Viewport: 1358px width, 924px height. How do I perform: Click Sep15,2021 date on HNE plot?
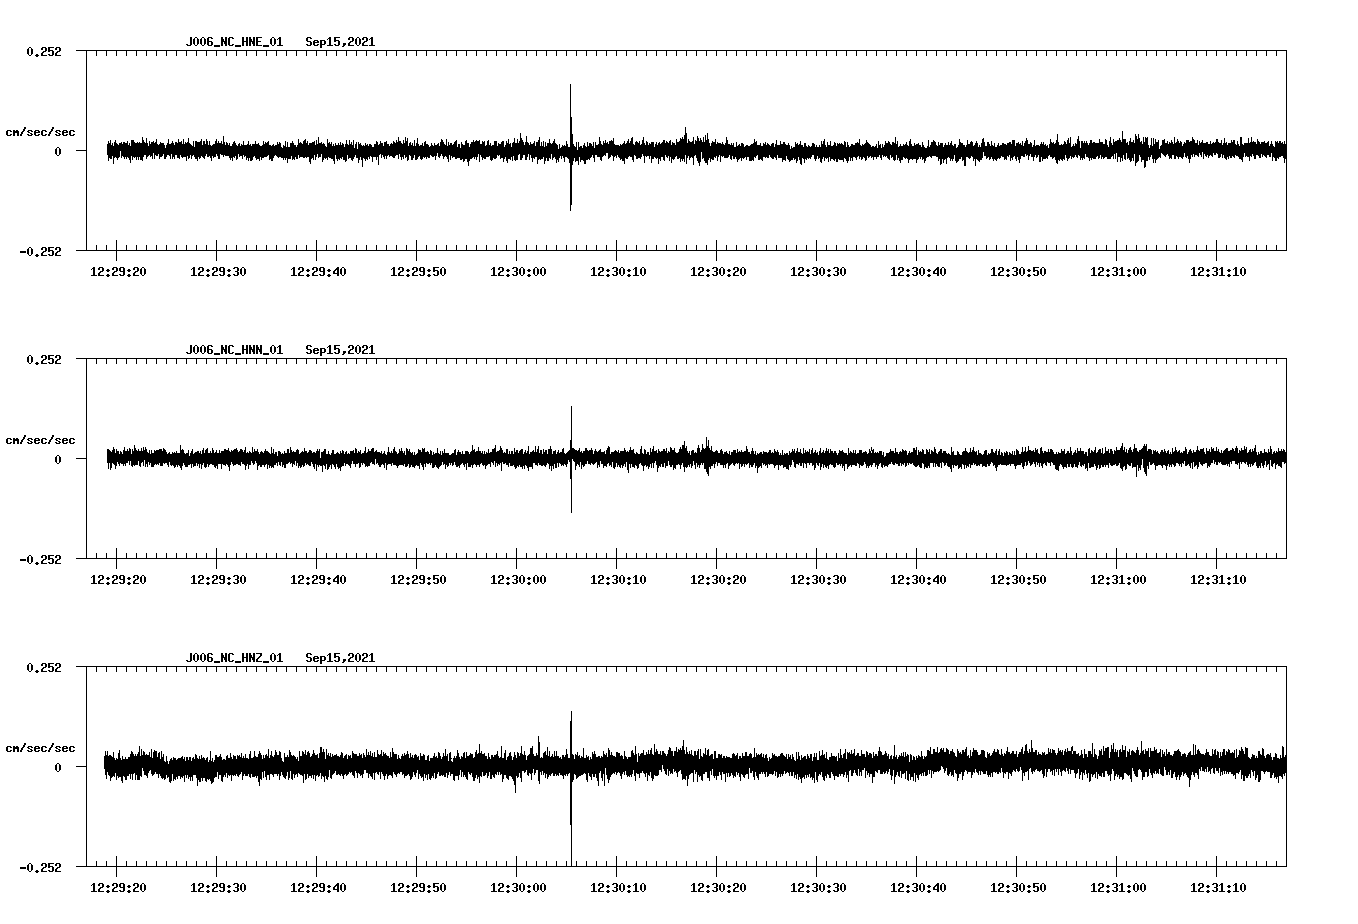click(x=340, y=42)
